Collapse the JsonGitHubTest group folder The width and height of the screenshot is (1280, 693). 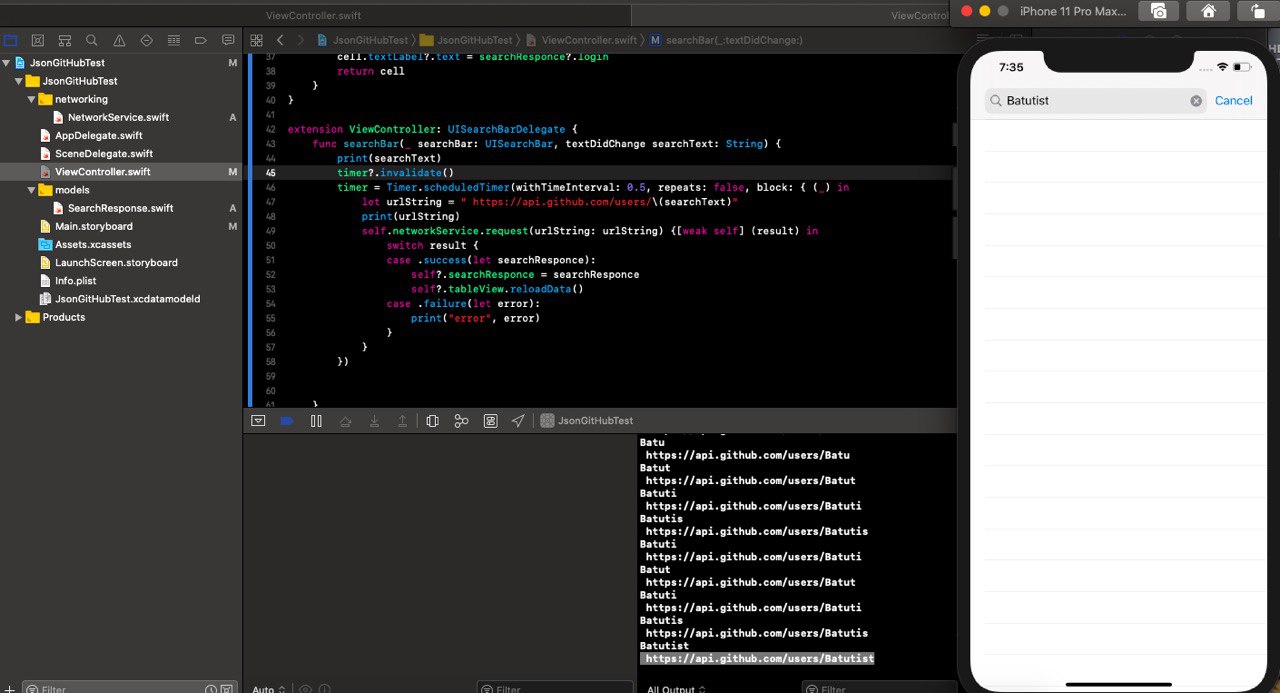(x=19, y=81)
